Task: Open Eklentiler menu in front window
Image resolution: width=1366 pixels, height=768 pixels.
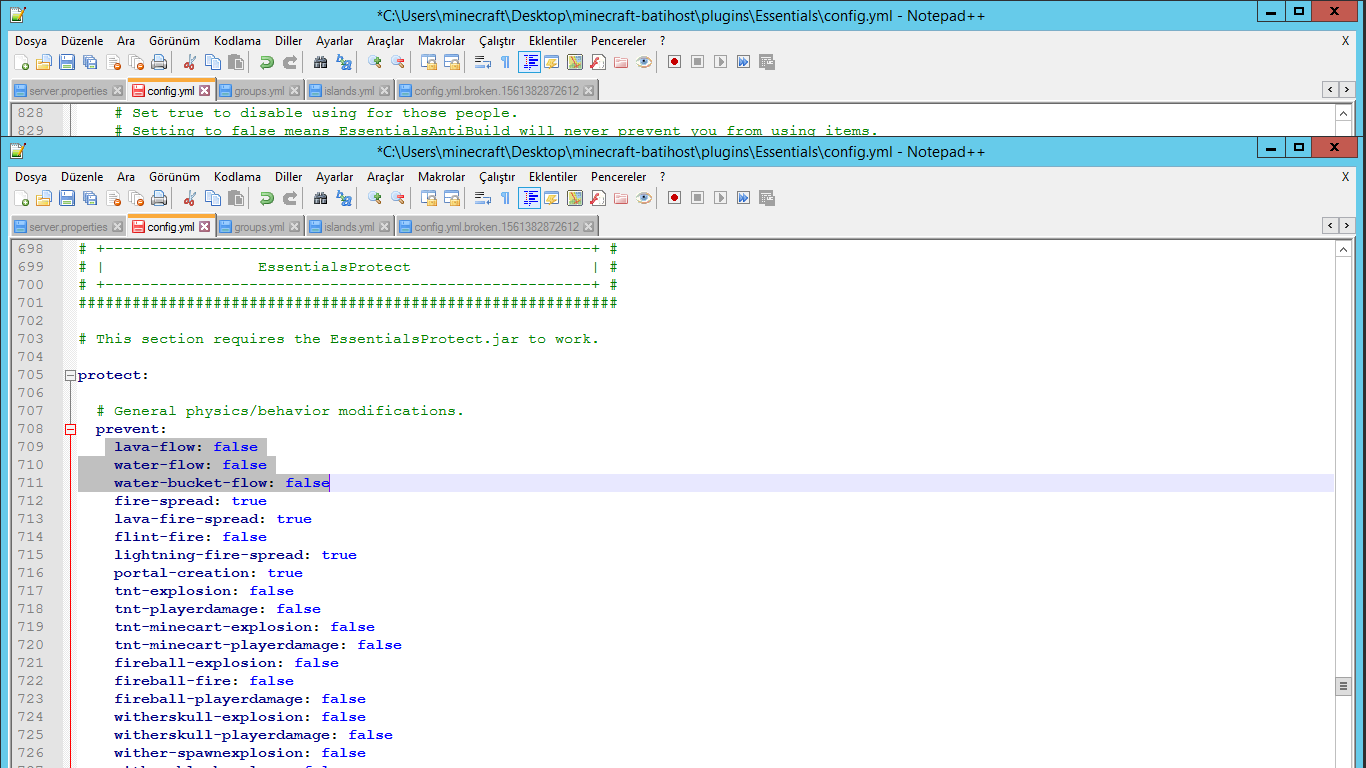Action: (x=553, y=177)
